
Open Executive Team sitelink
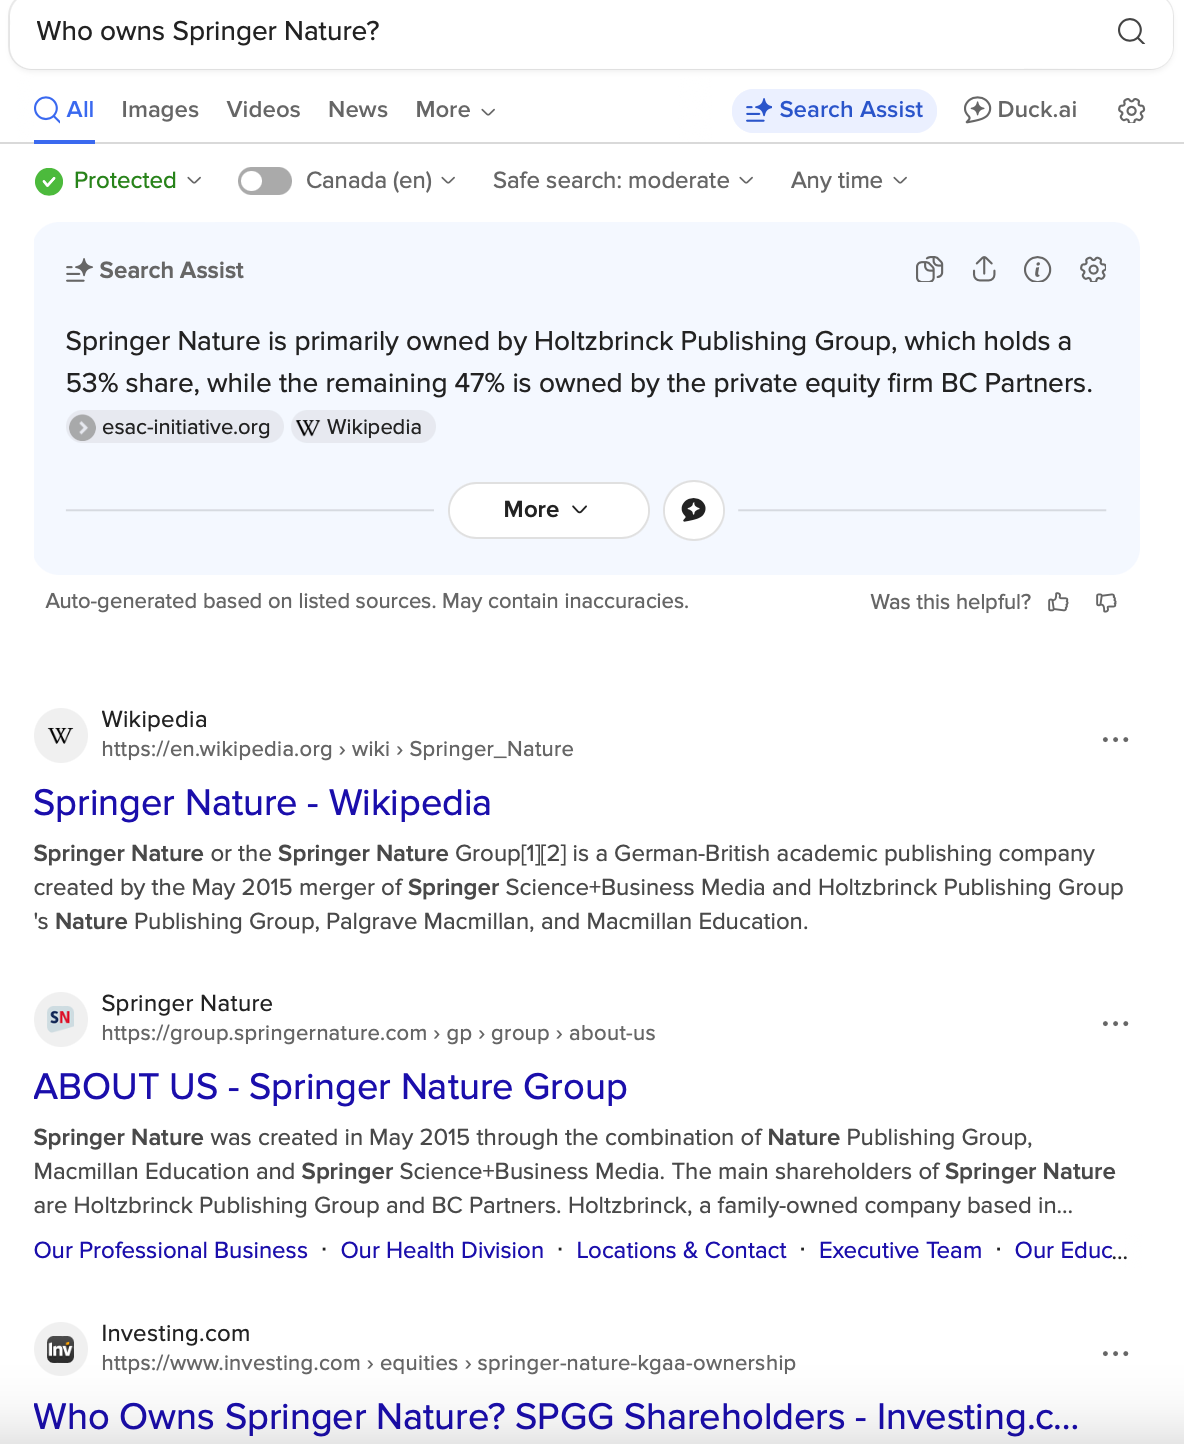pyautogui.click(x=900, y=1251)
